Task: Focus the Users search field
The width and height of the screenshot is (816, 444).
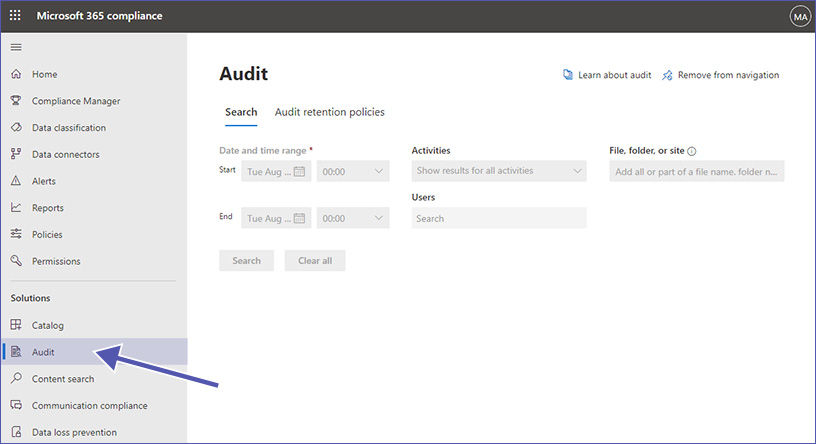Action: (499, 218)
